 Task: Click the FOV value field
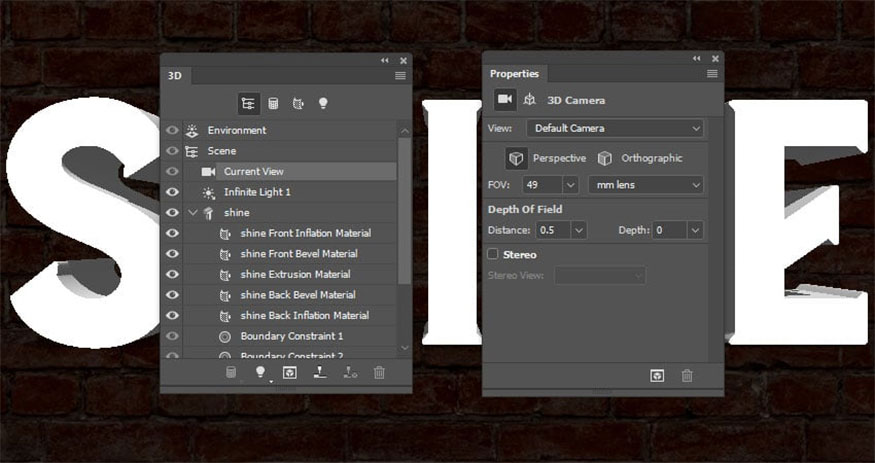click(x=542, y=185)
